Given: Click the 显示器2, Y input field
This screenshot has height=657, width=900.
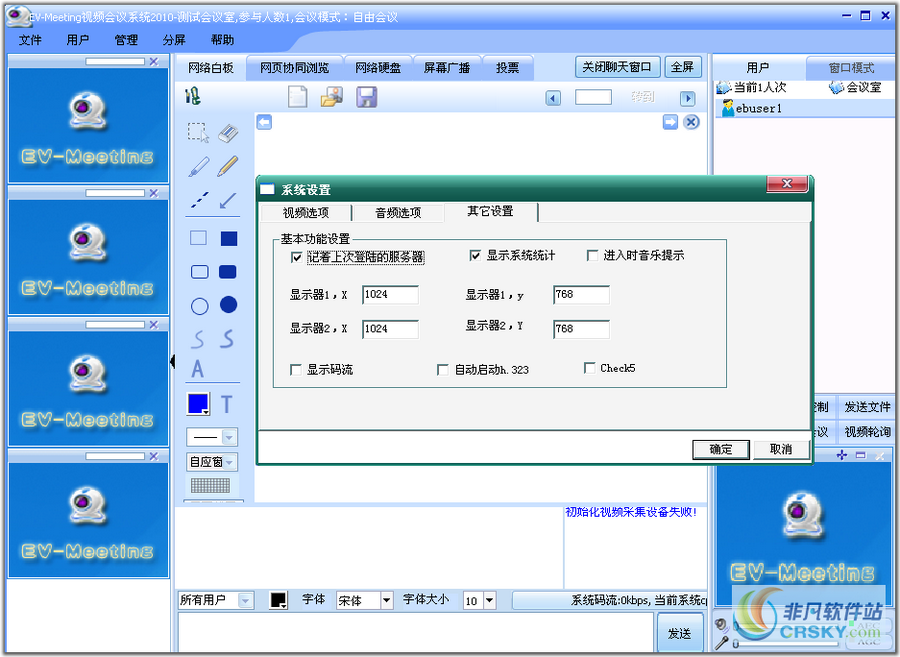Looking at the screenshot, I should click(x=581, y=329).
